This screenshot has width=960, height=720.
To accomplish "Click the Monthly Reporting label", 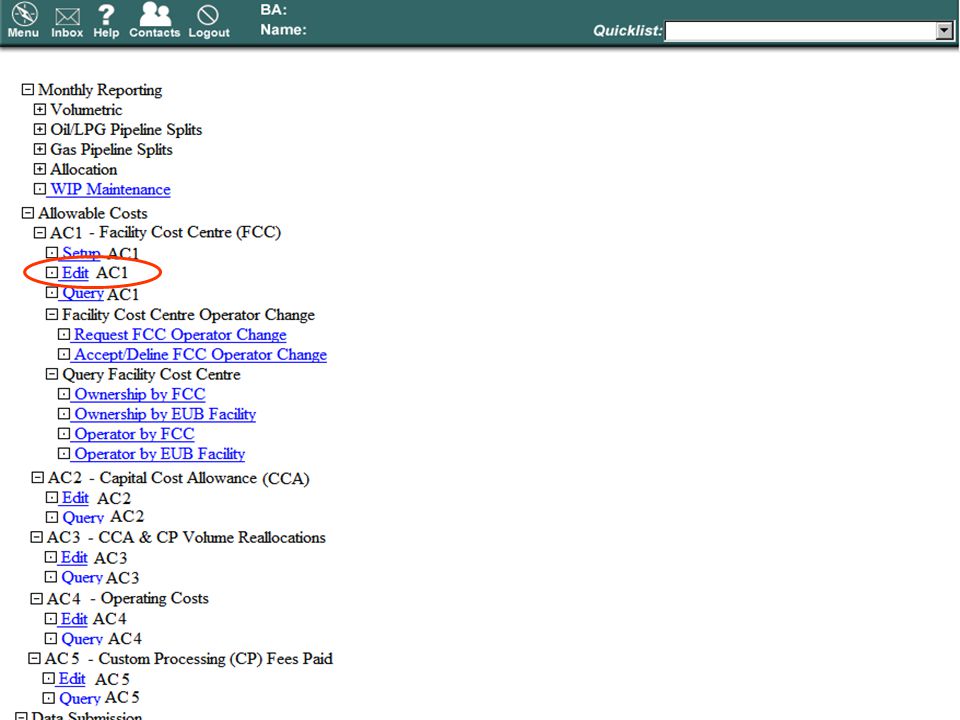I will click(x=100, y=90).
